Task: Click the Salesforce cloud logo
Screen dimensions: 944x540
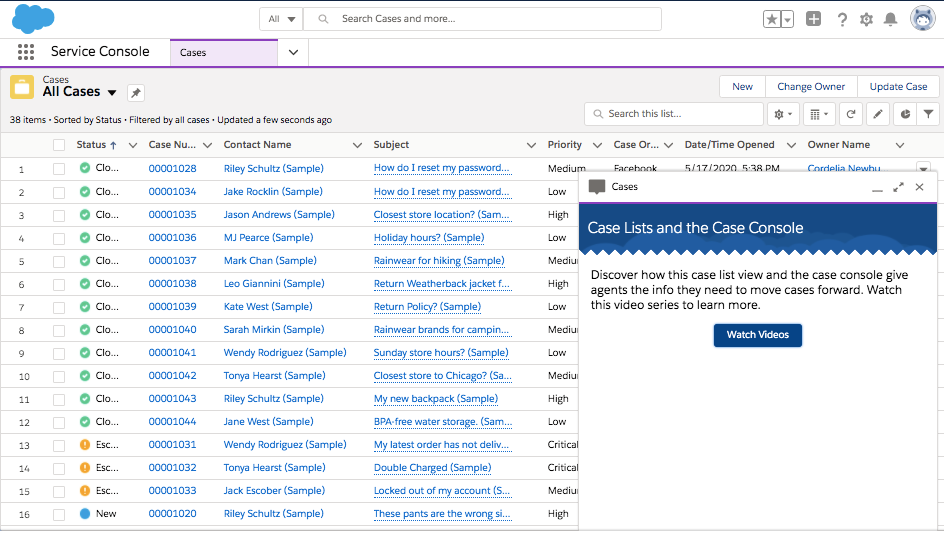Action: coord(33,18)
